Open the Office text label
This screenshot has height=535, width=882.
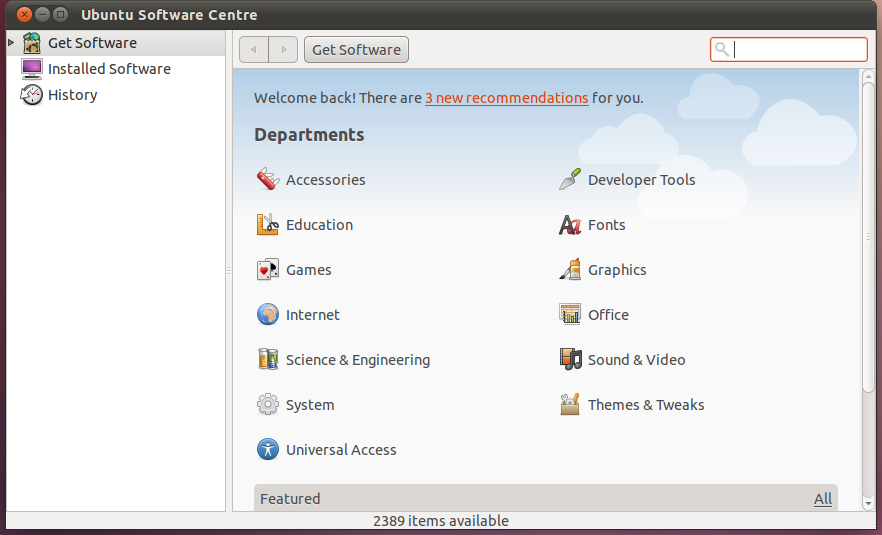tap(609, 314)
